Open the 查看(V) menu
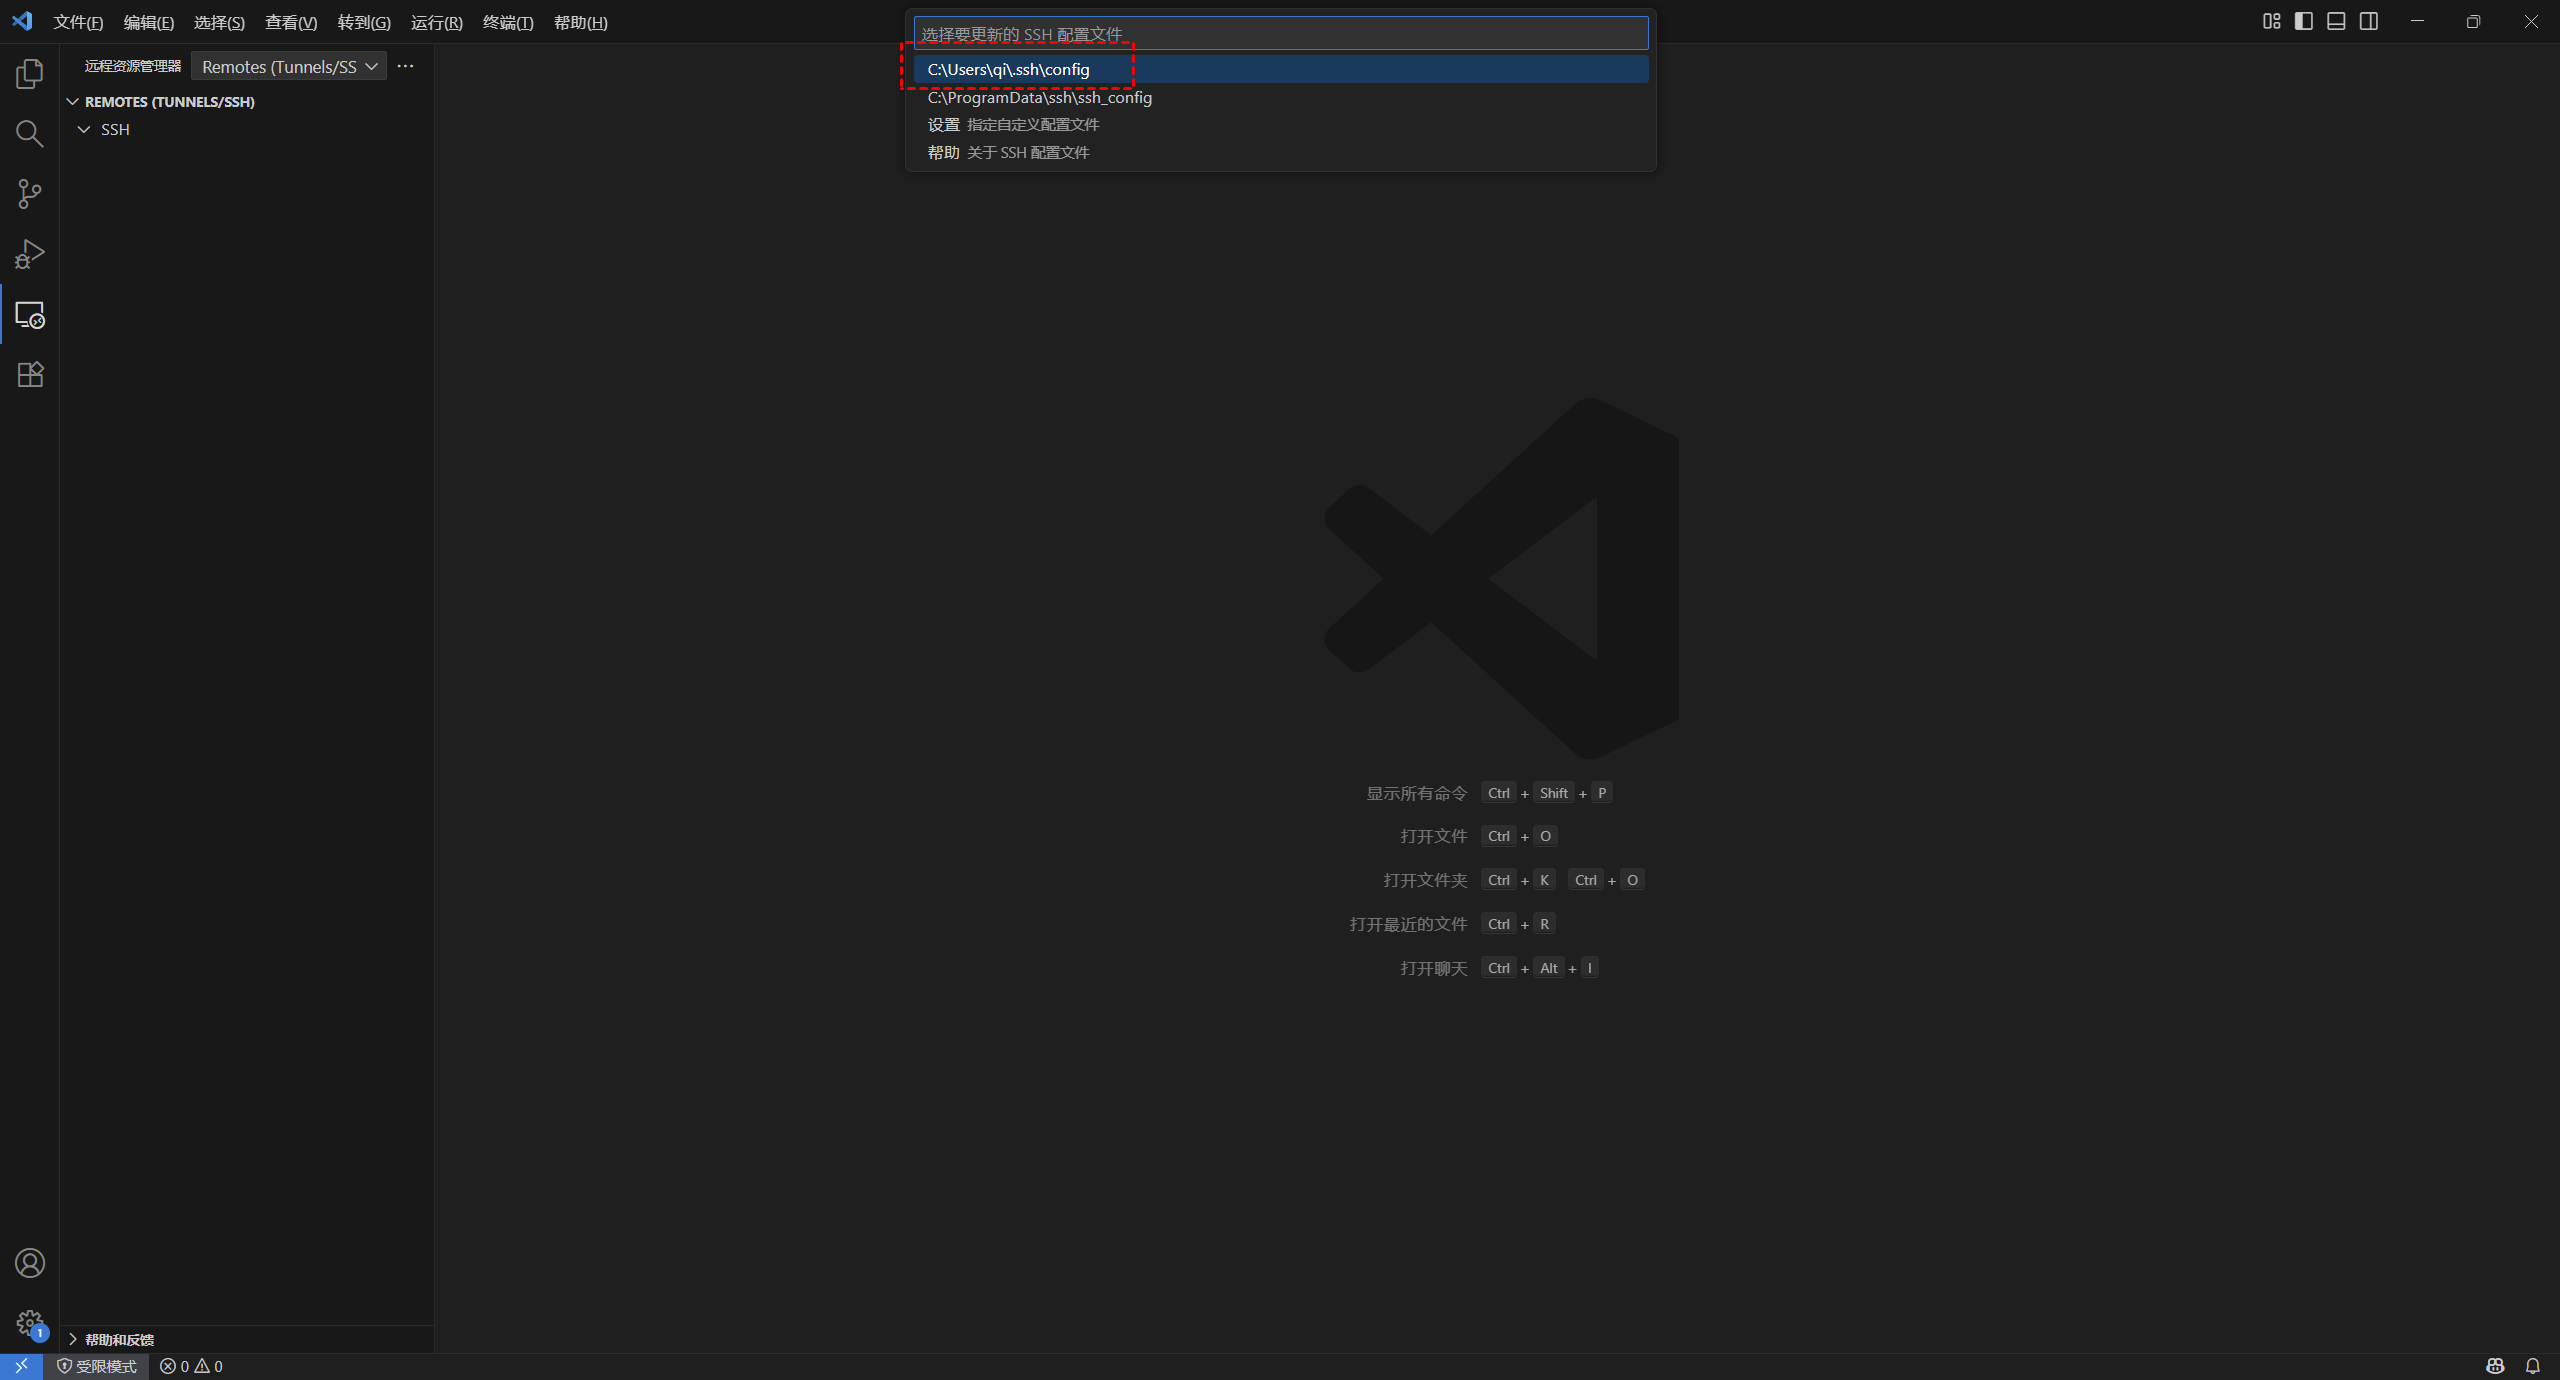The image size is (2560, 1380). pyautogui.click(x=291, y=22)
